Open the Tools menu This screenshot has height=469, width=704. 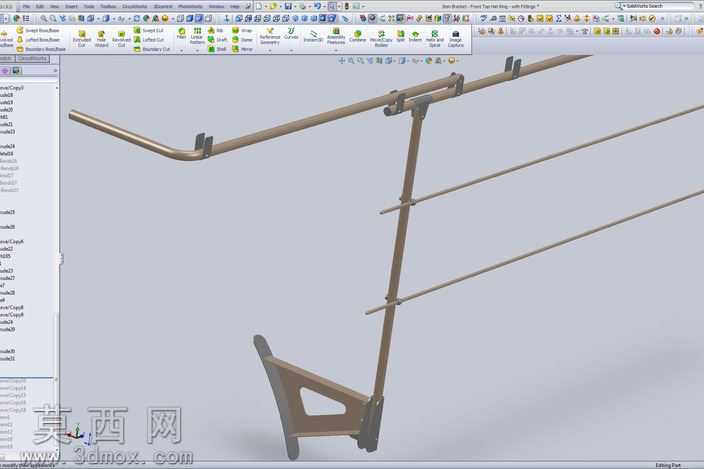tap(89, 7)
